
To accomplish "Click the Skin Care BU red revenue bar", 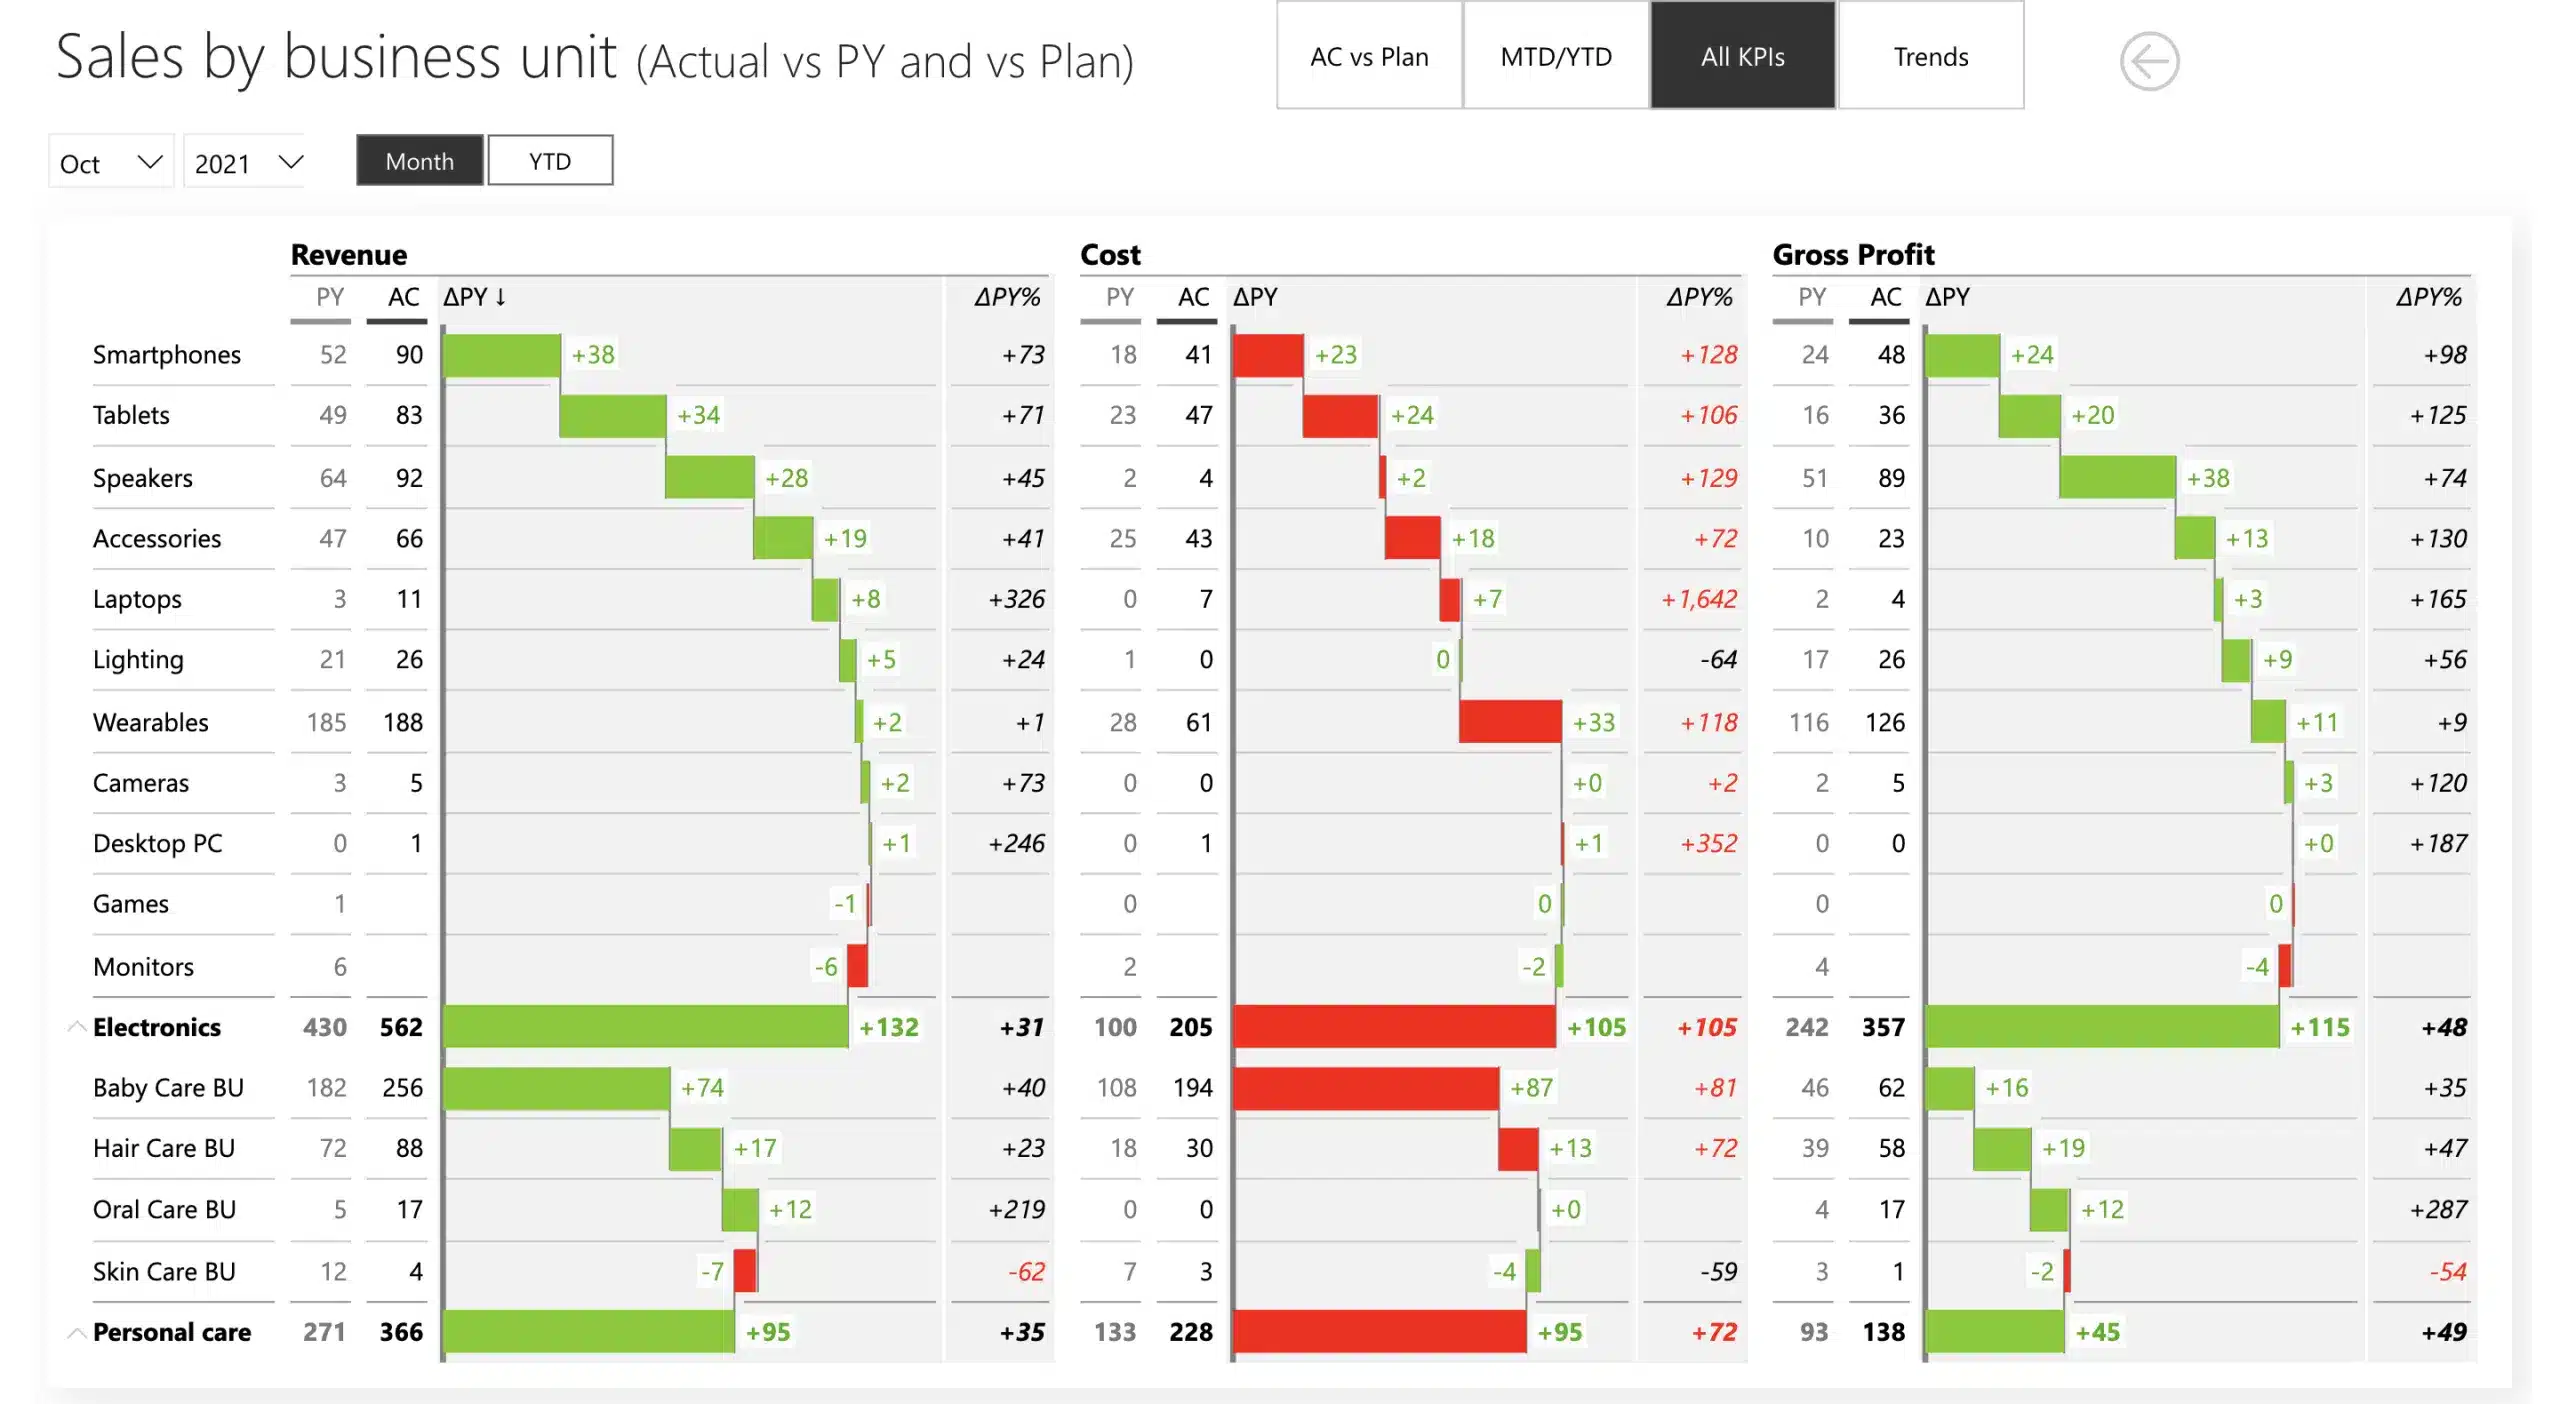I will click(744, 1271).
